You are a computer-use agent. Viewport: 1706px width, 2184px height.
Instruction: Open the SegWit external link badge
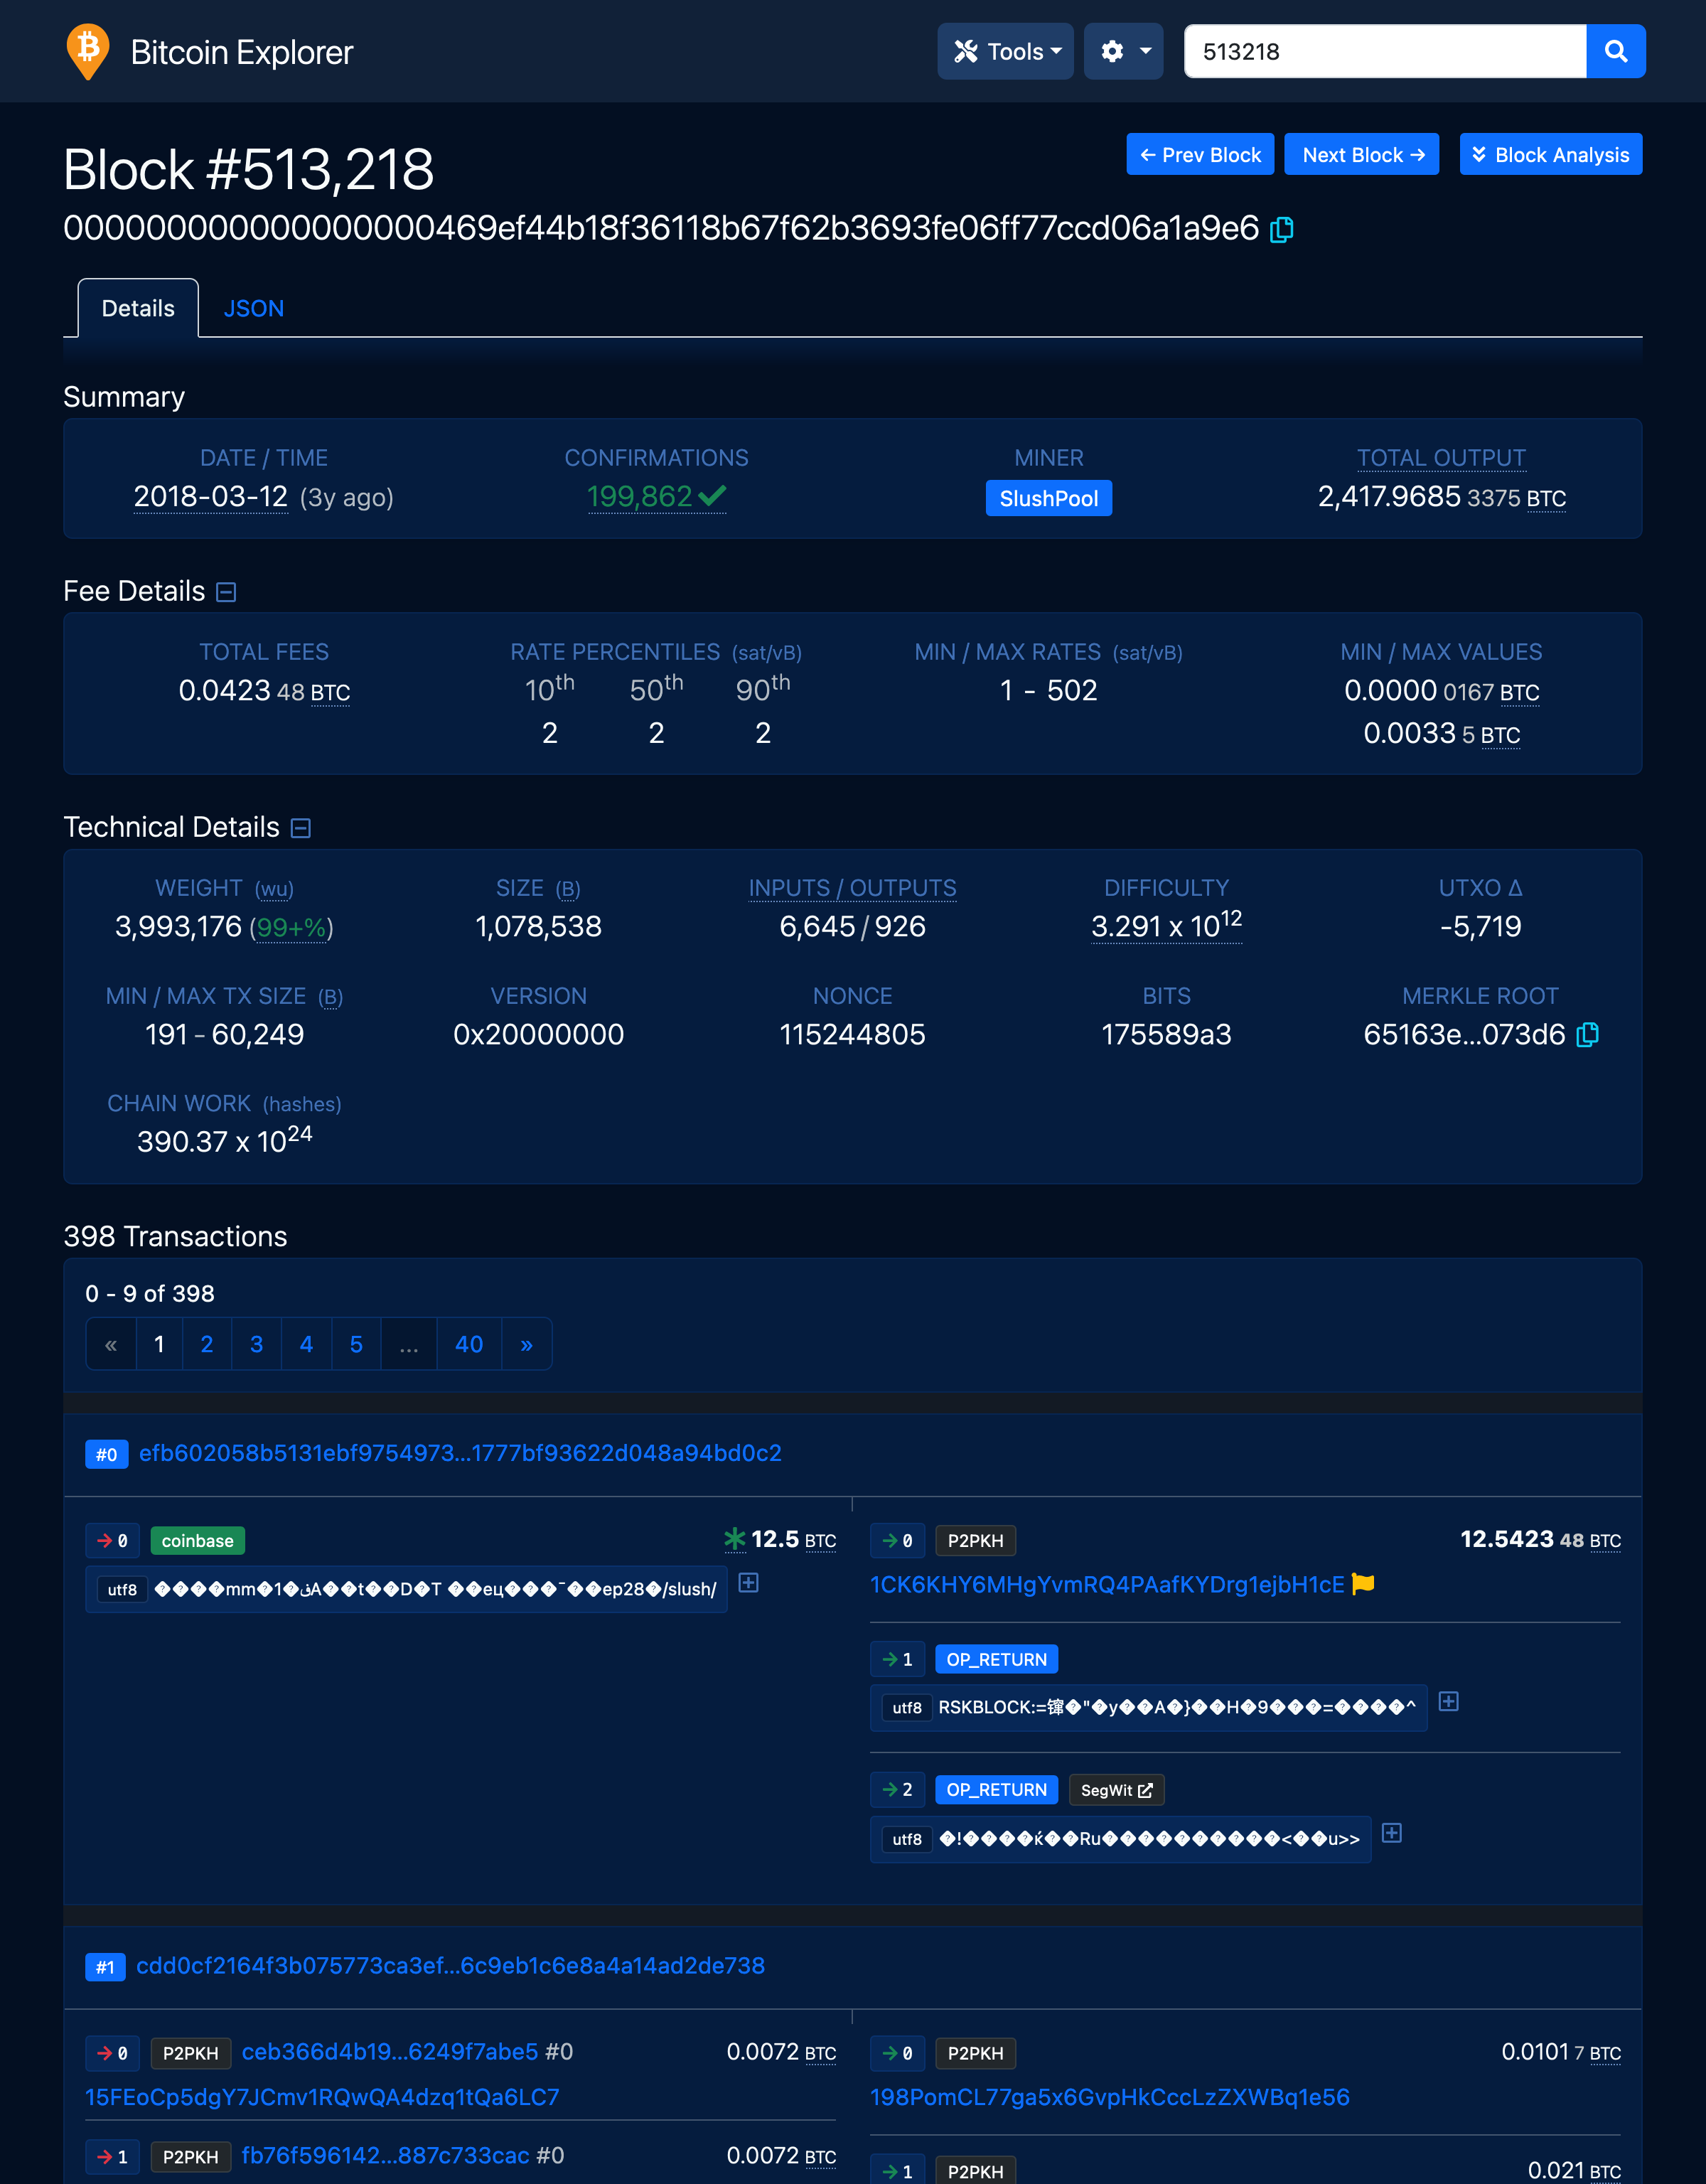pyautogui.click(x=1116, y=1790)
